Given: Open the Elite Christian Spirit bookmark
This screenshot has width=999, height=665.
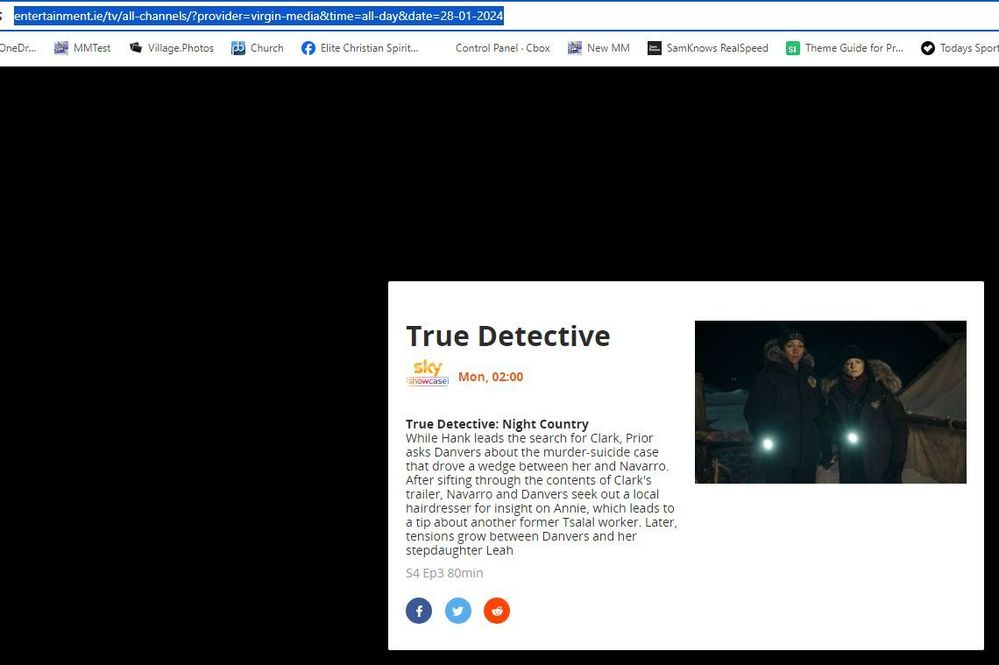Looking at the screenshot, I should click(x=360, y=48).
